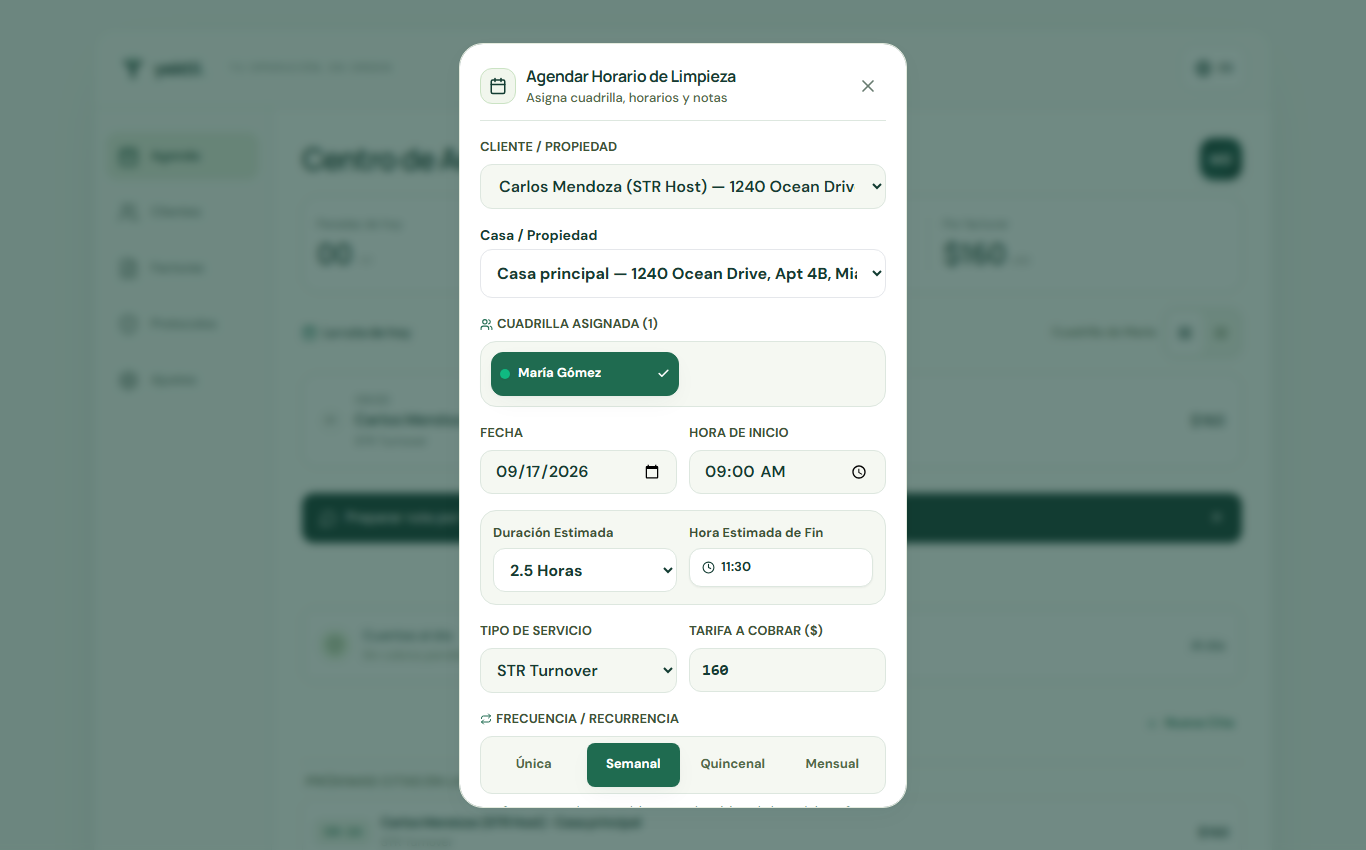Image resolution: width=1366 pixels, height=850 pixels.
Task: Expand the Casa / Propiedad selector
Action: click(x=683, y=274)
